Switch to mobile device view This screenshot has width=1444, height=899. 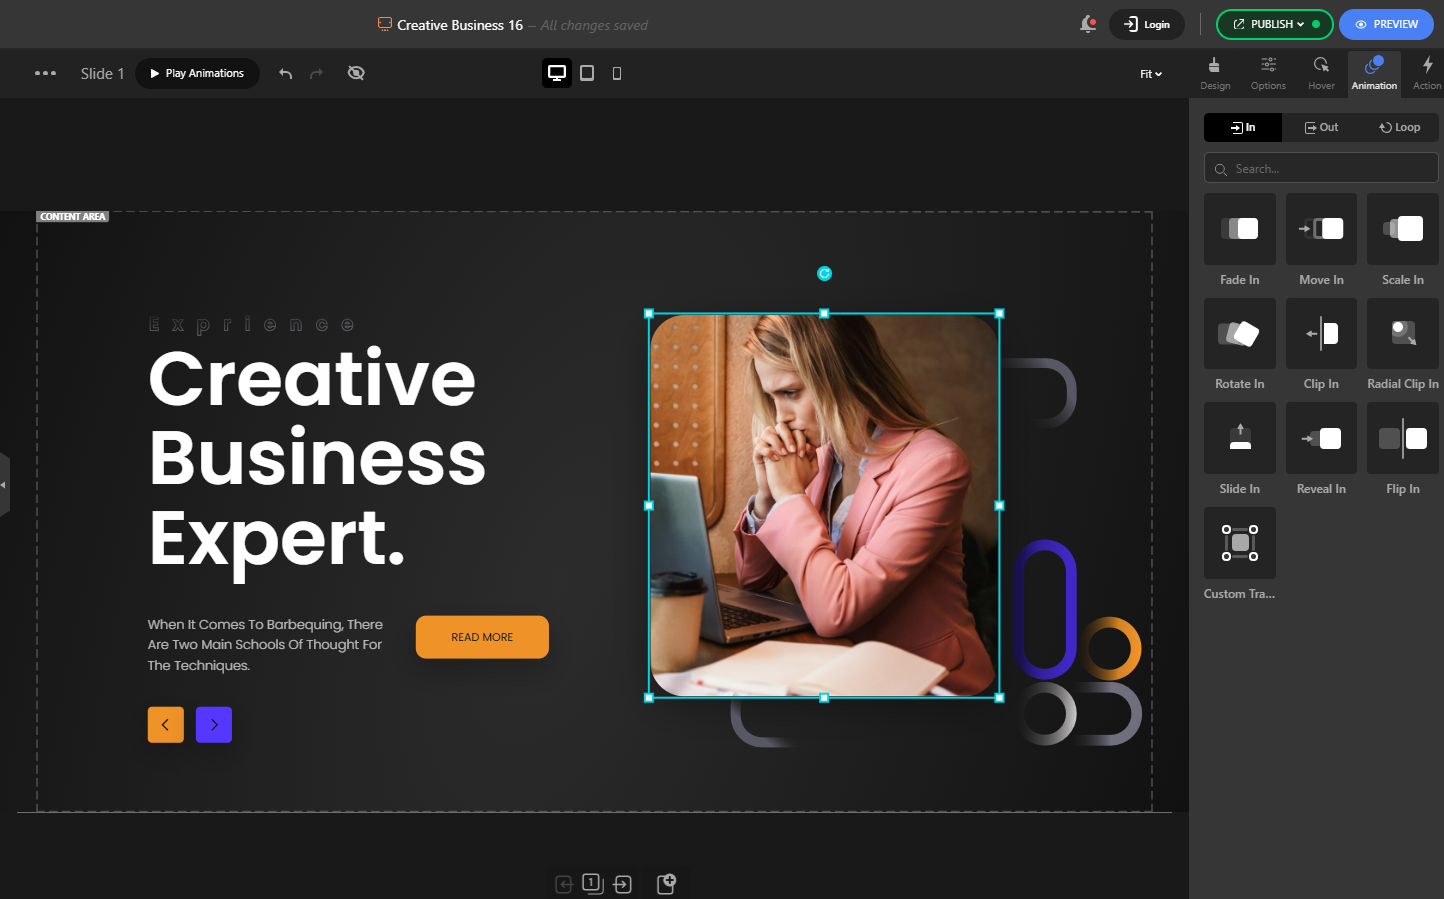[x=617, y=73]
